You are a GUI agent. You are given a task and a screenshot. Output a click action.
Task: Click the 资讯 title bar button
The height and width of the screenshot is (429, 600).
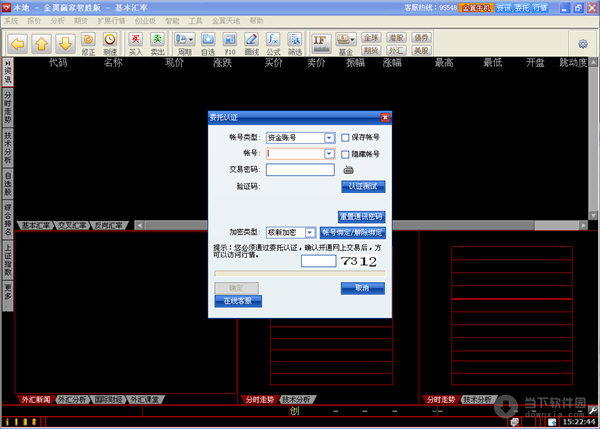tap(504, 8)
